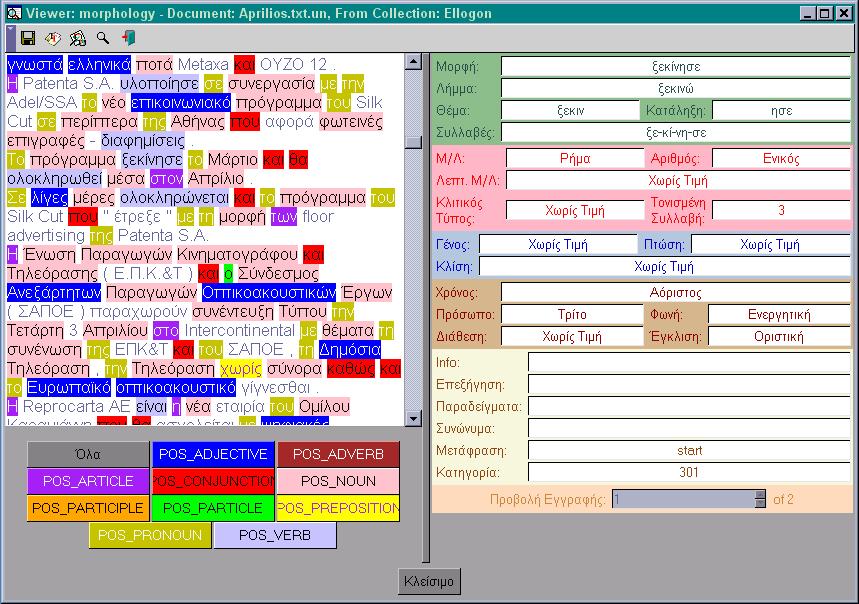
Task: Minimize the viewer window
Action: pos(808,13)
